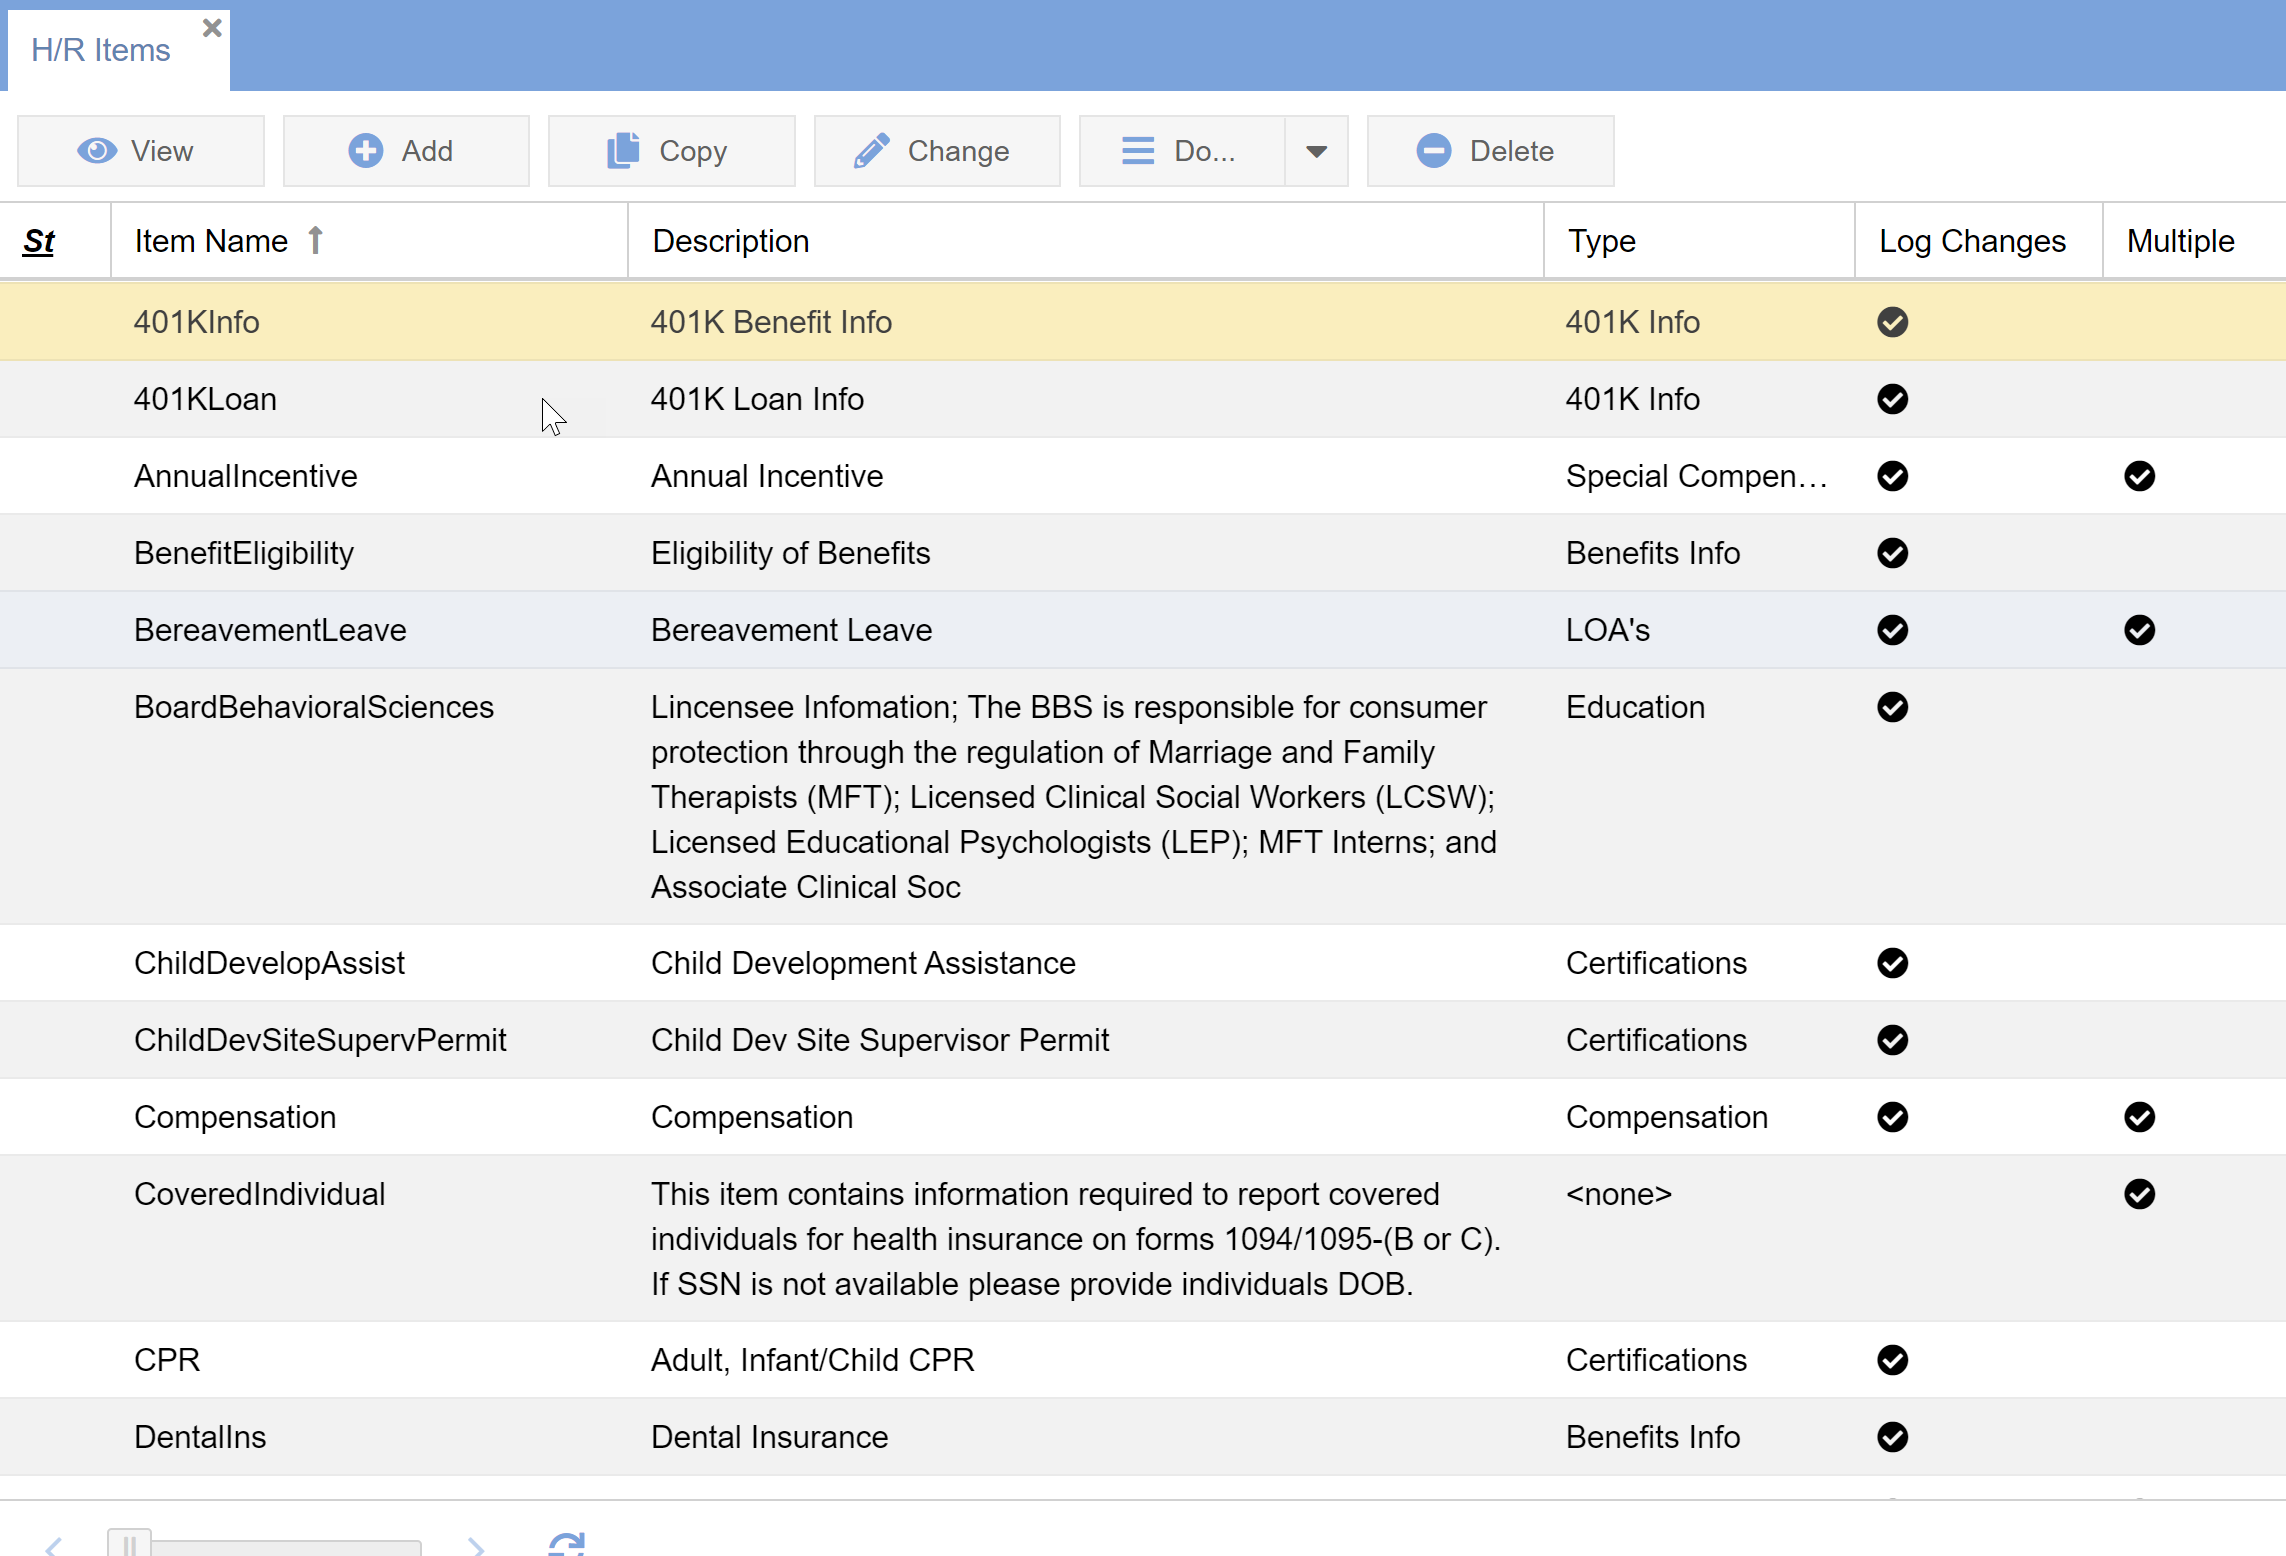Click the View eye icon
The image size is (2286, 1556).
pos(97,151)
